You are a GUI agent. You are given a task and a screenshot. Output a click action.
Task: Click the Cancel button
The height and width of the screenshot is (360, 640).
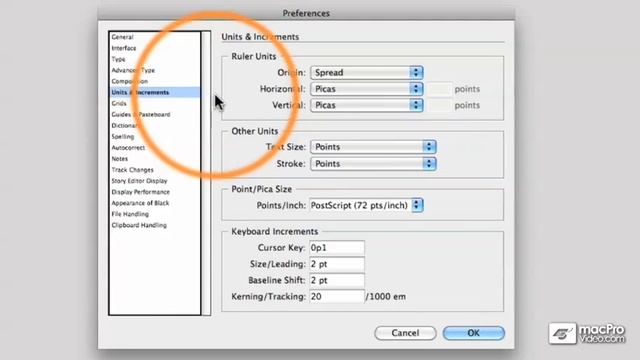405,333
